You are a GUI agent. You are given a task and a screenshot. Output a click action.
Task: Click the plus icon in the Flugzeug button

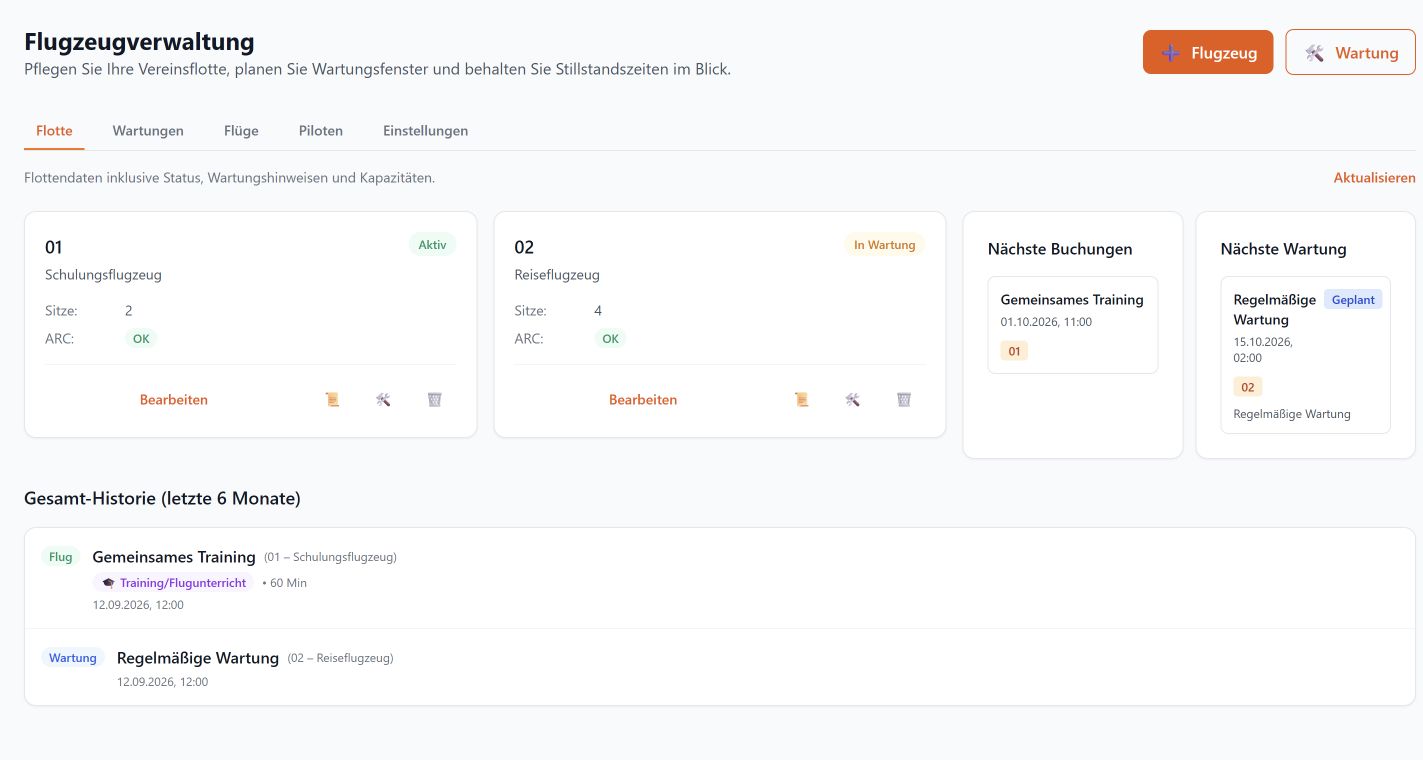point(1170,53)
